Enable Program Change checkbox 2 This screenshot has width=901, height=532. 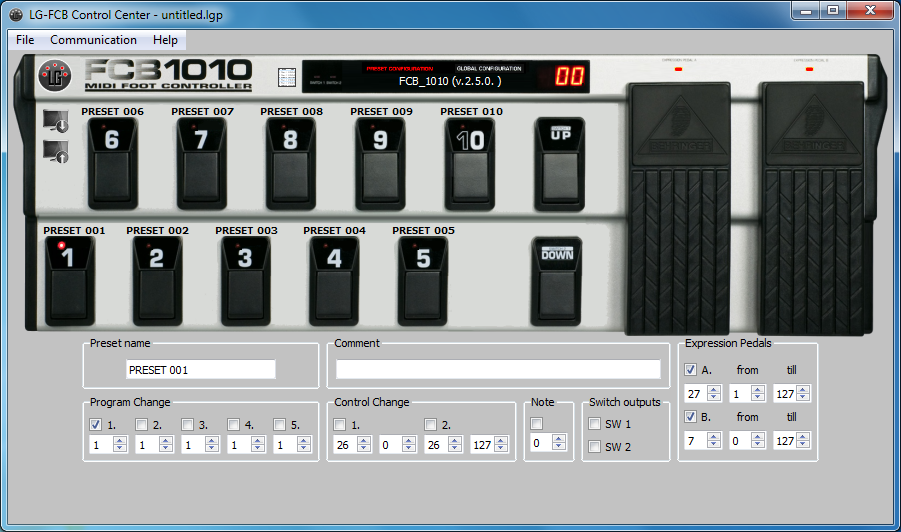(142, 424)
